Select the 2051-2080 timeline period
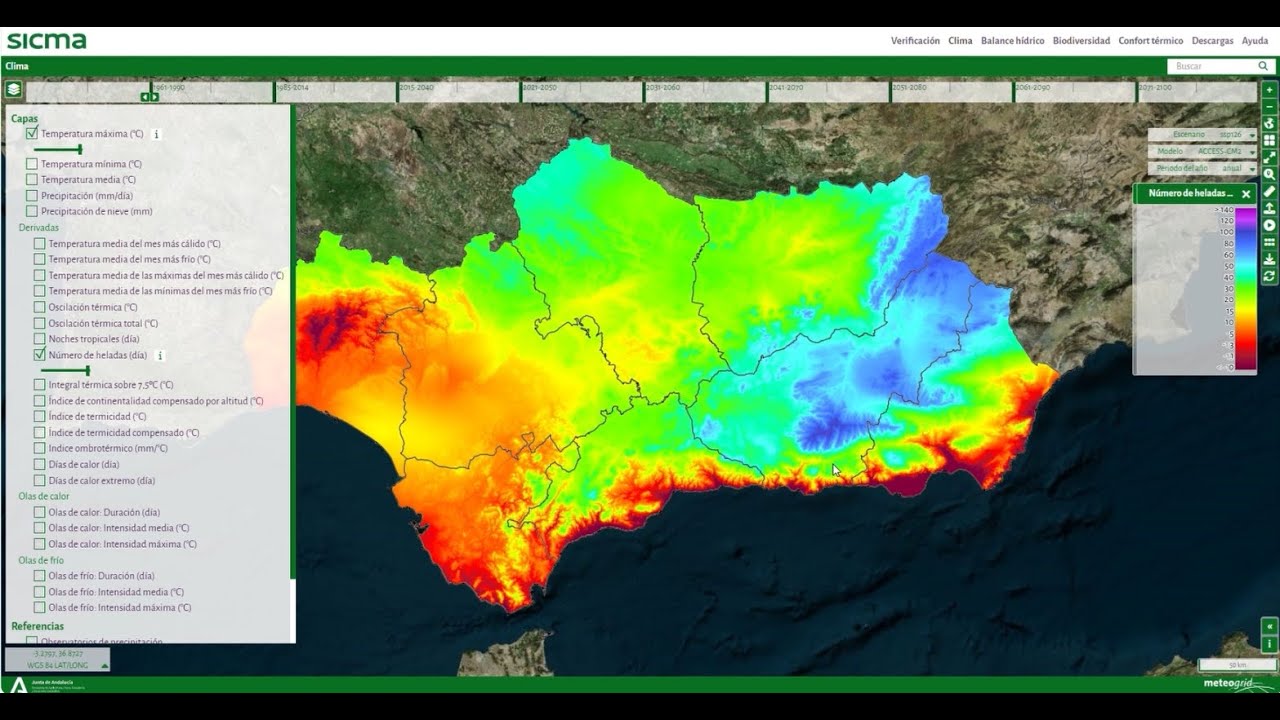This screenshot has height=720, width=1280. click(x=952, y=91)
